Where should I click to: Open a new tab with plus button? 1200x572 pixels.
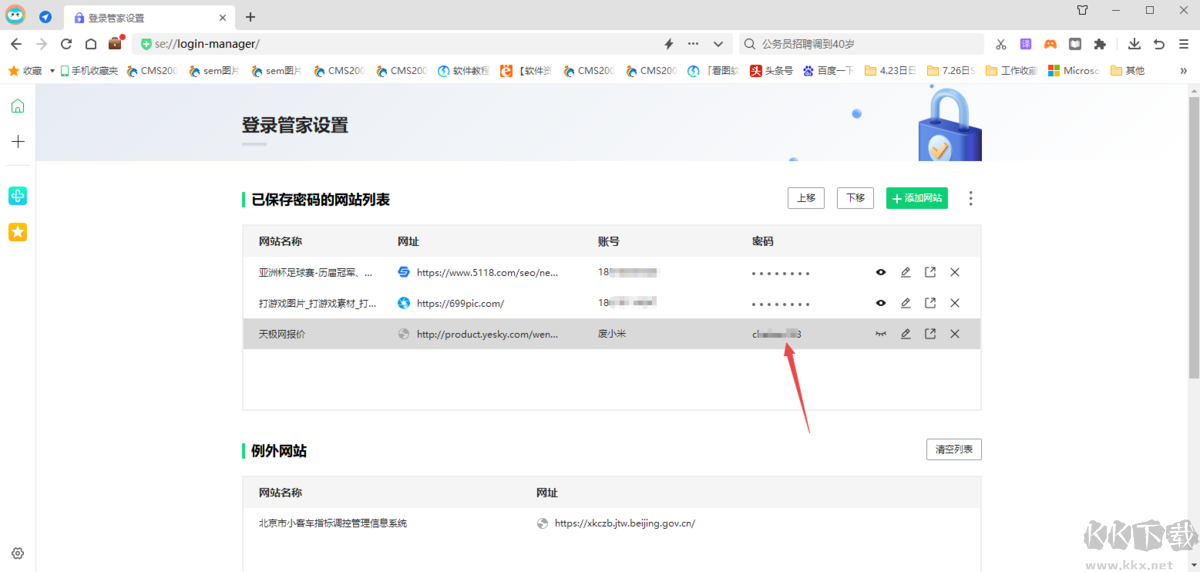pos(250,17)
